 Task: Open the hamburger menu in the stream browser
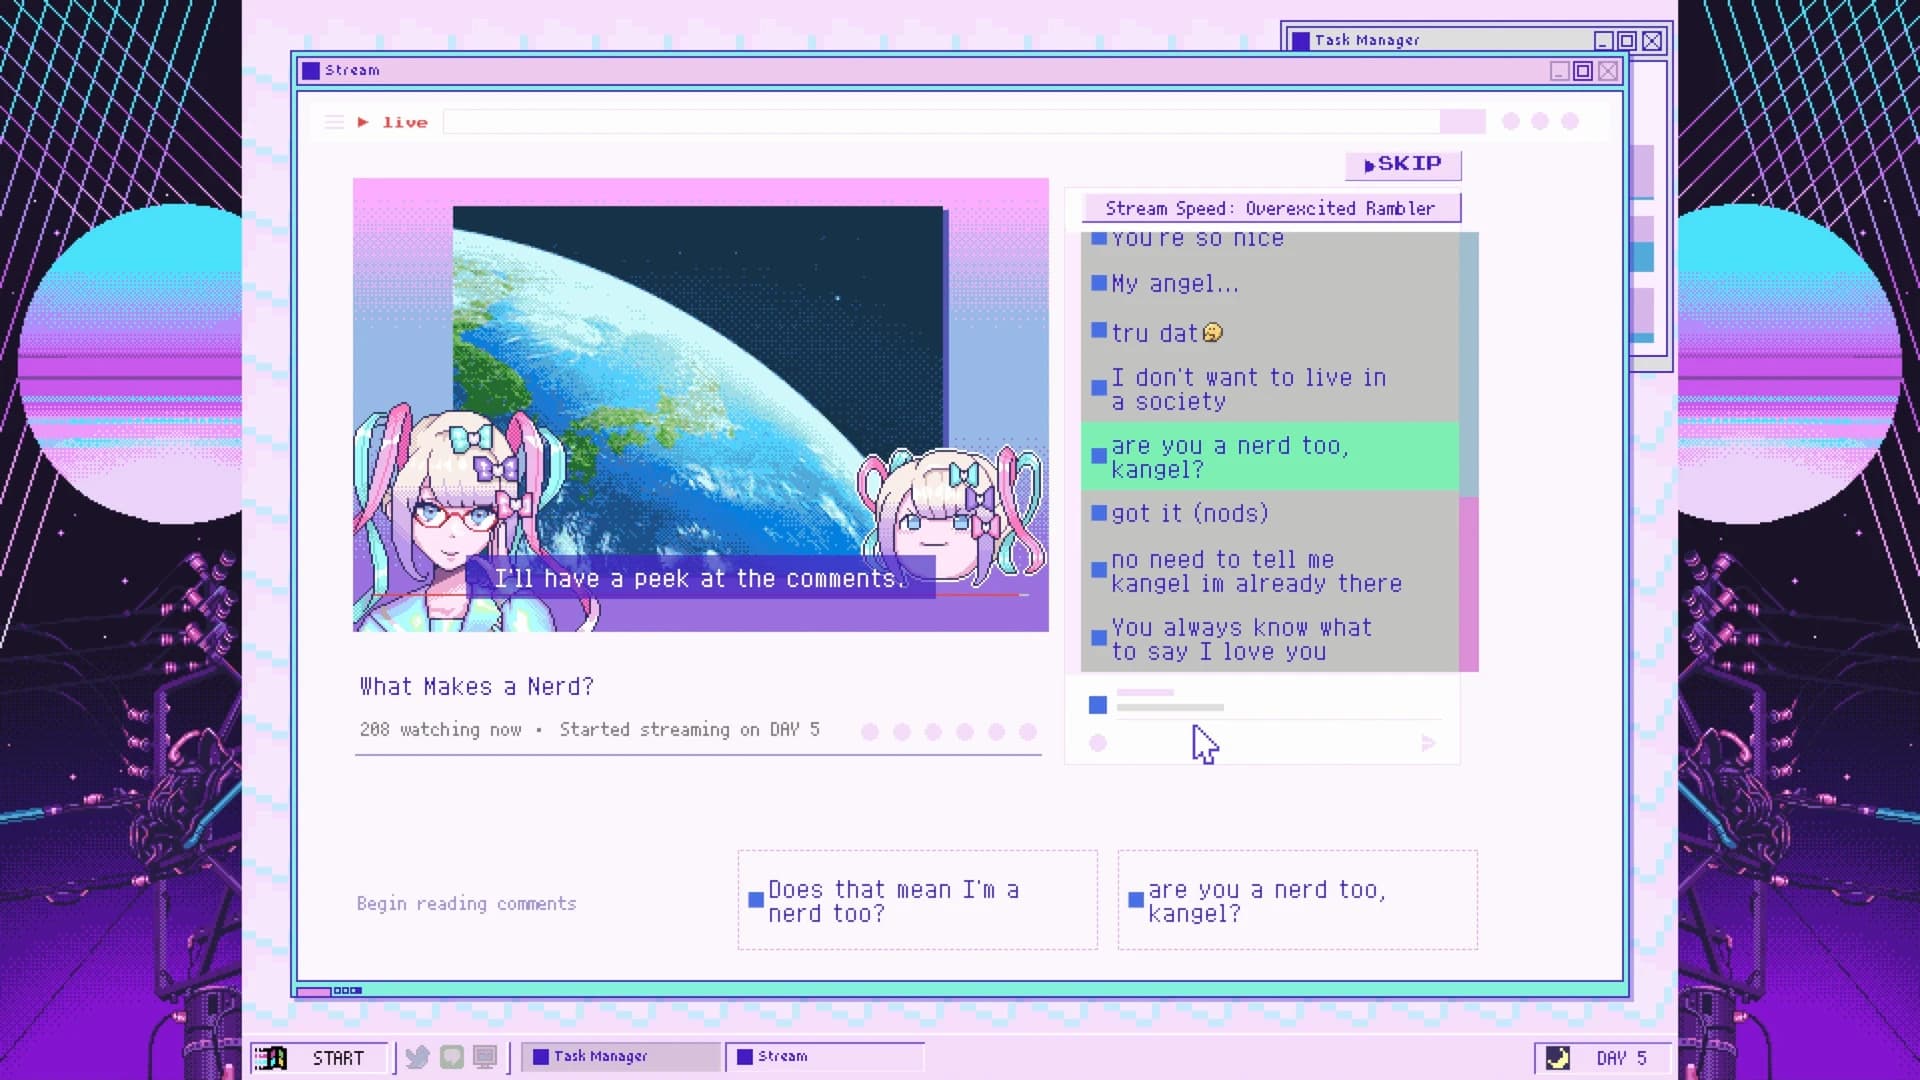click(x=333, y=121)
